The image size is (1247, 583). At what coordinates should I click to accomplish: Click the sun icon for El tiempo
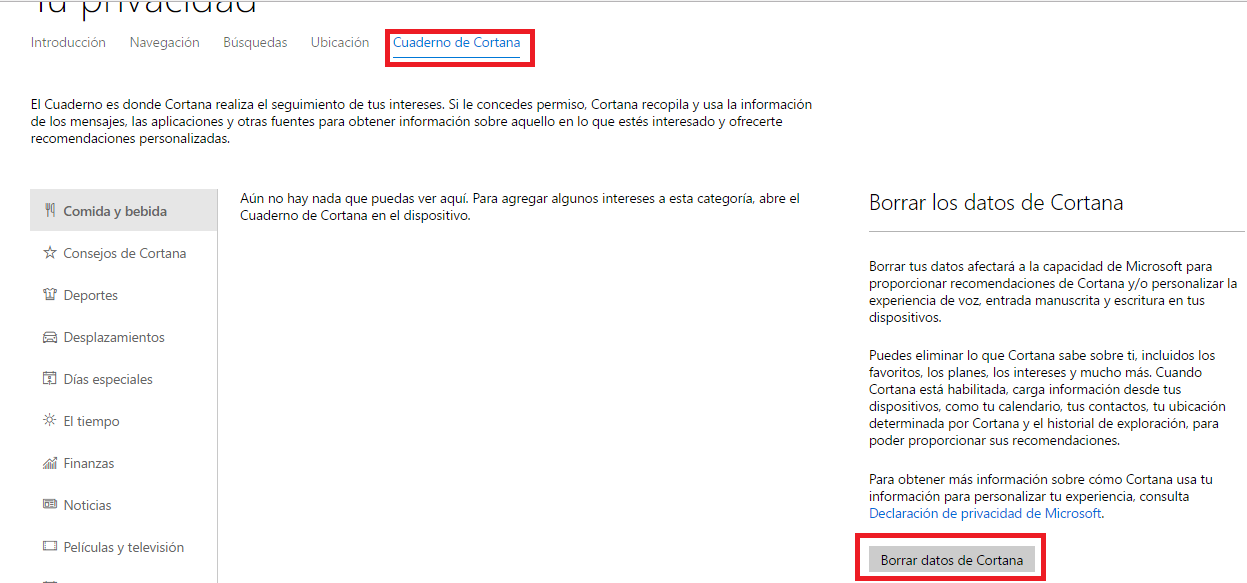pyautogui.click(x=49, y=421)
